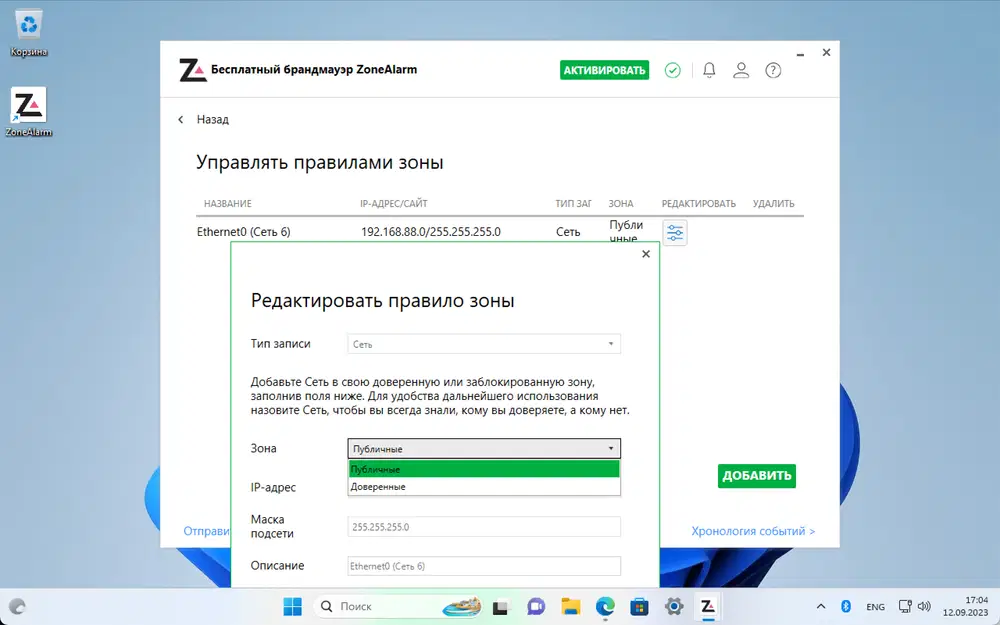Click the taskbar Поиск search box

(x=397, y=607)
